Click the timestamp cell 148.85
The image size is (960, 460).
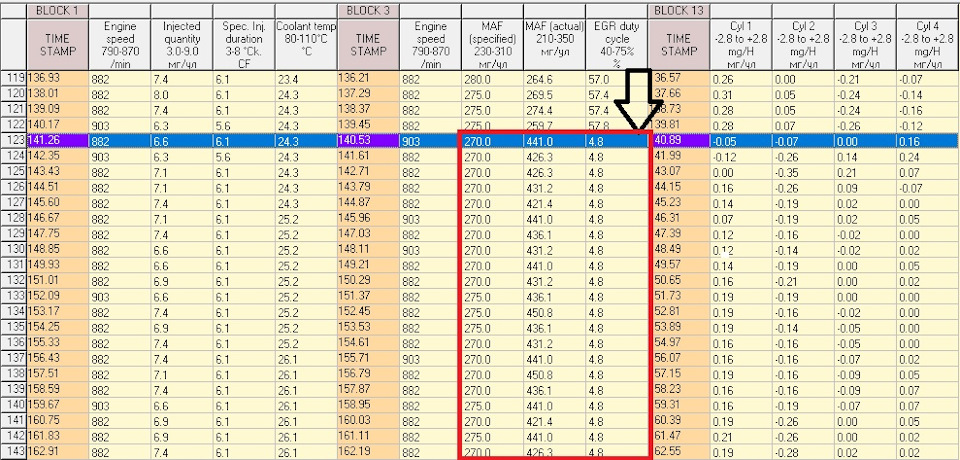click(x=58, y=249)
